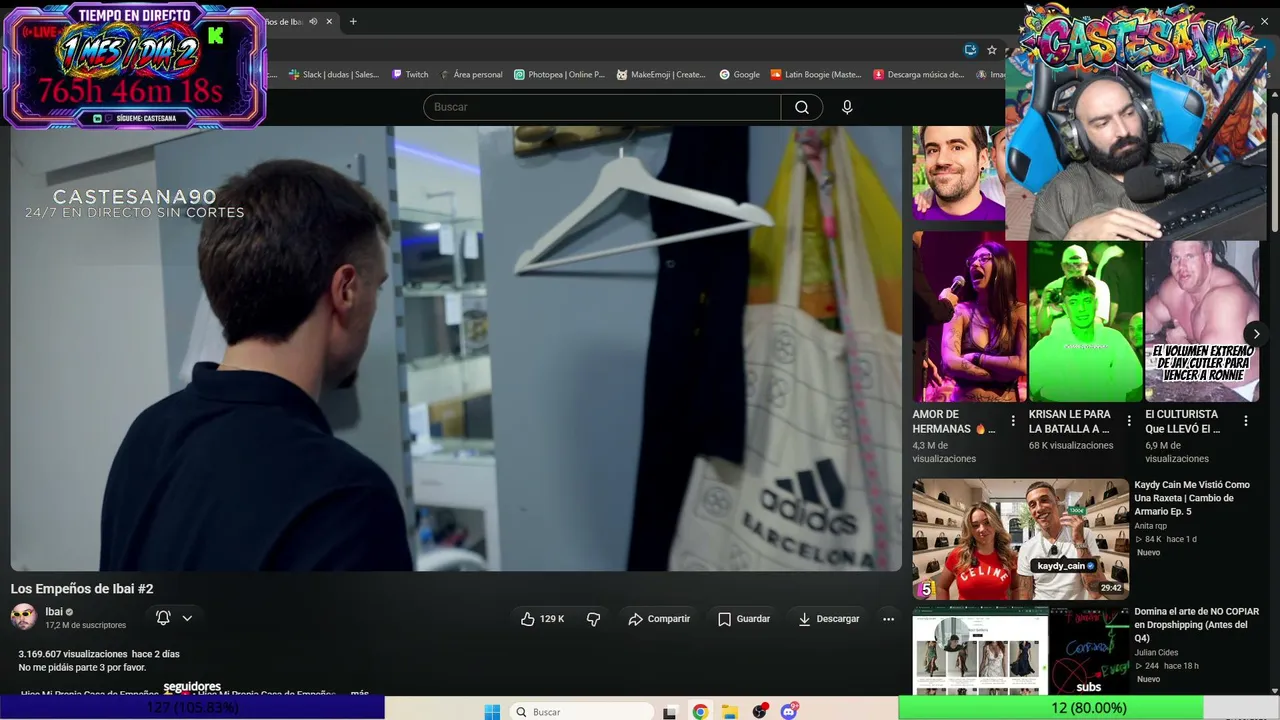Open the Slack bookmark
1280x720 pixels.
334,74
